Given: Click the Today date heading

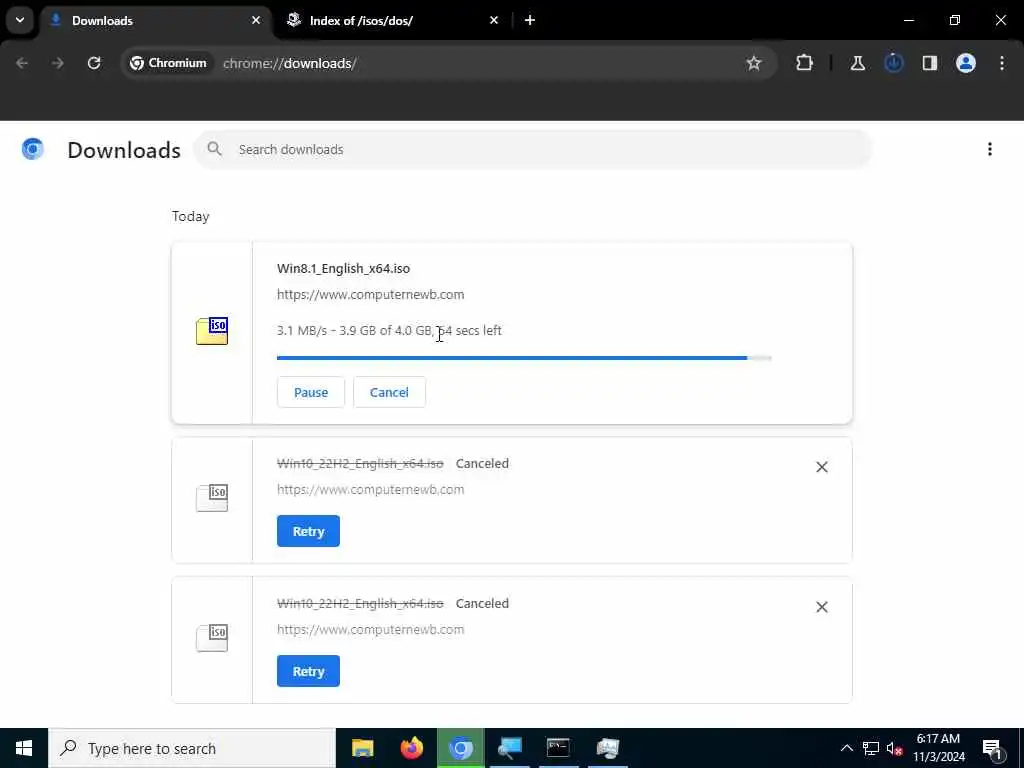Looking at the screenshot, I should [190, 216].
